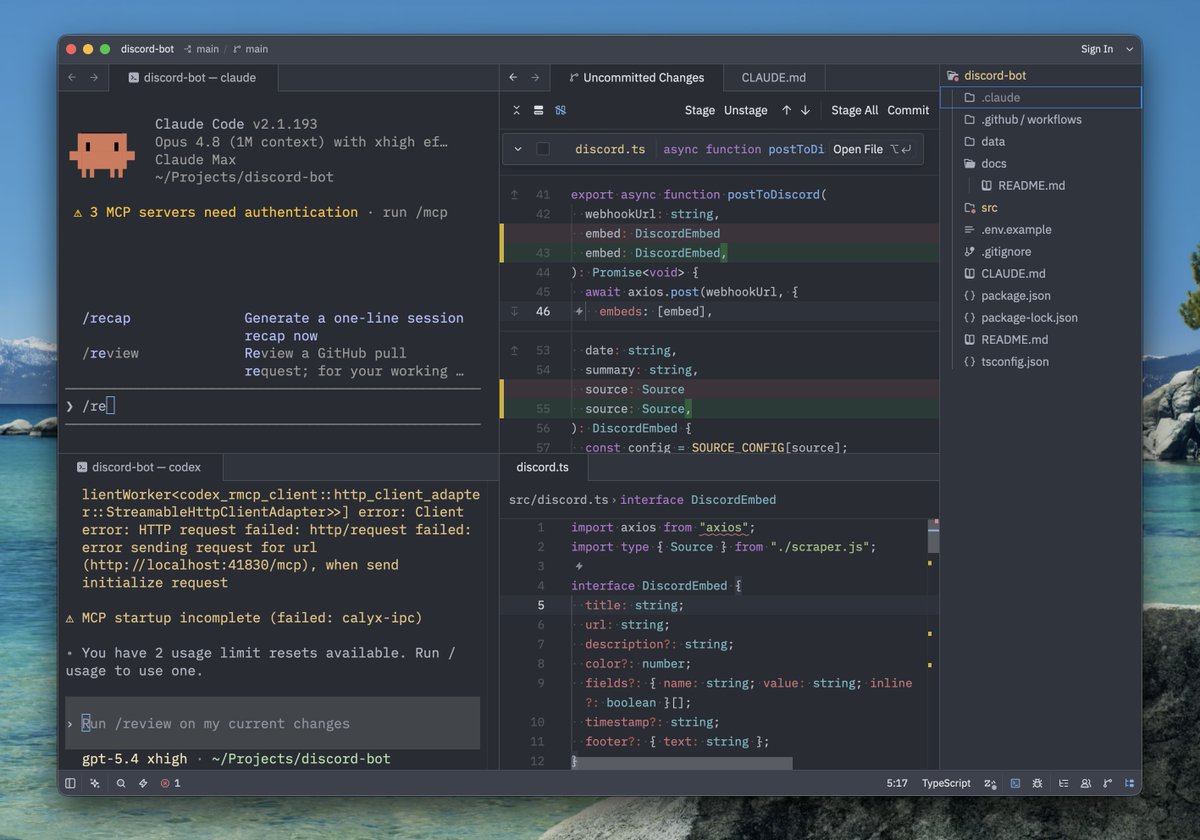The image size is (1200, 840).
Task: Collapse the discord.ts diff section chevron
Action: 518,149
